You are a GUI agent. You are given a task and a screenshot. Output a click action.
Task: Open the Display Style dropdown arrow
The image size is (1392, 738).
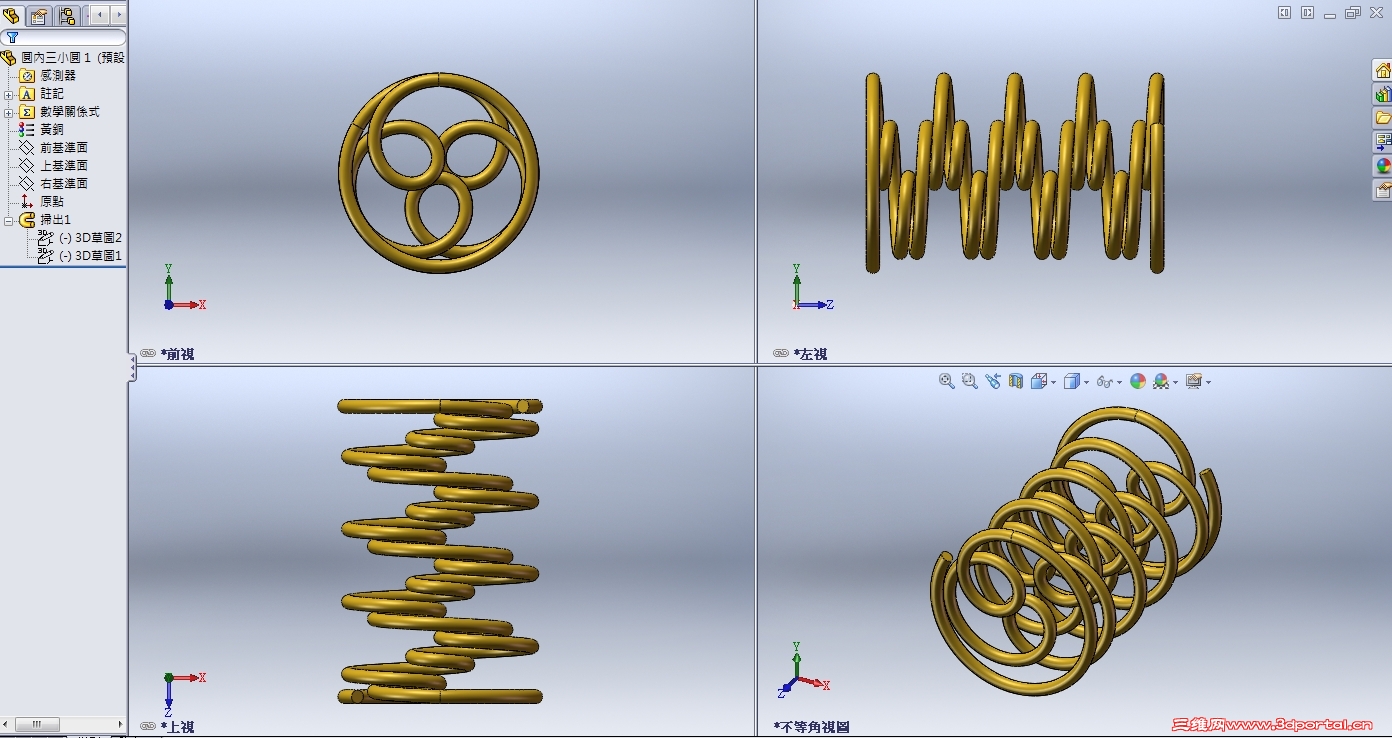(x=1087, y=382)
